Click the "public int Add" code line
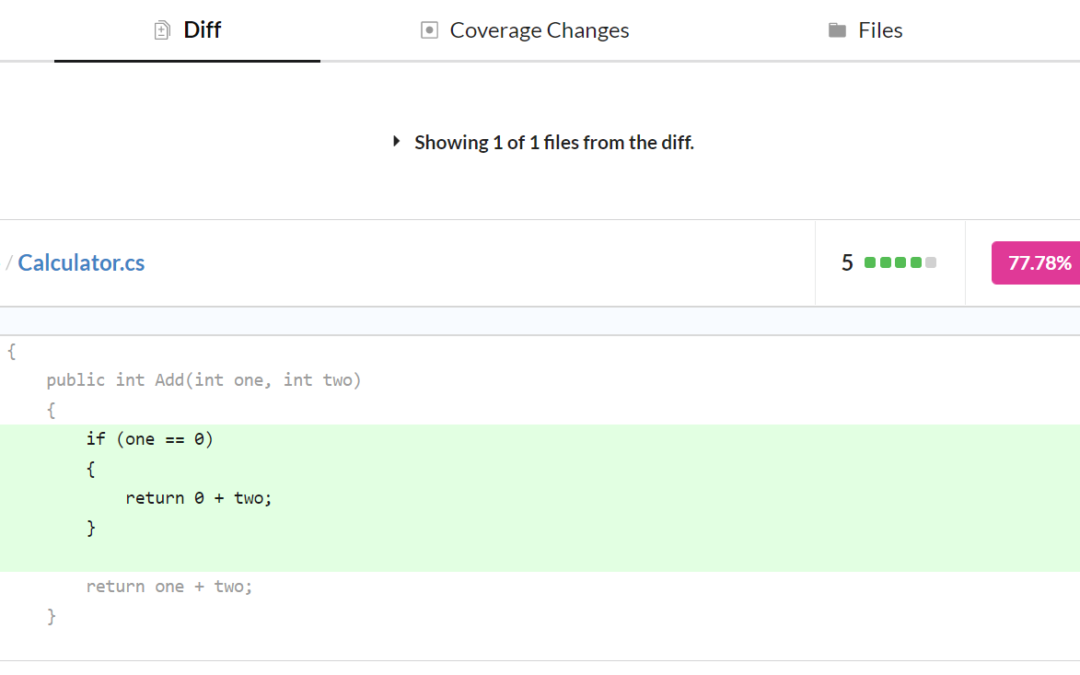Viewport: 1080px width, 675px height. pos(203,380)
